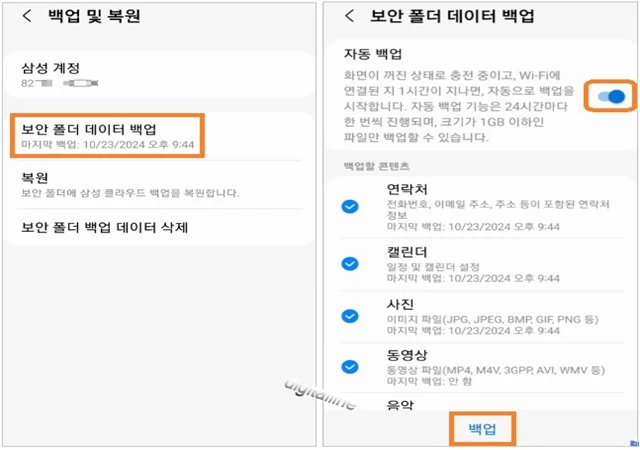Tap 동영상 파일(MP4, M4V, 3GPP, AVI, WMV 등) description

click(496, 370)
